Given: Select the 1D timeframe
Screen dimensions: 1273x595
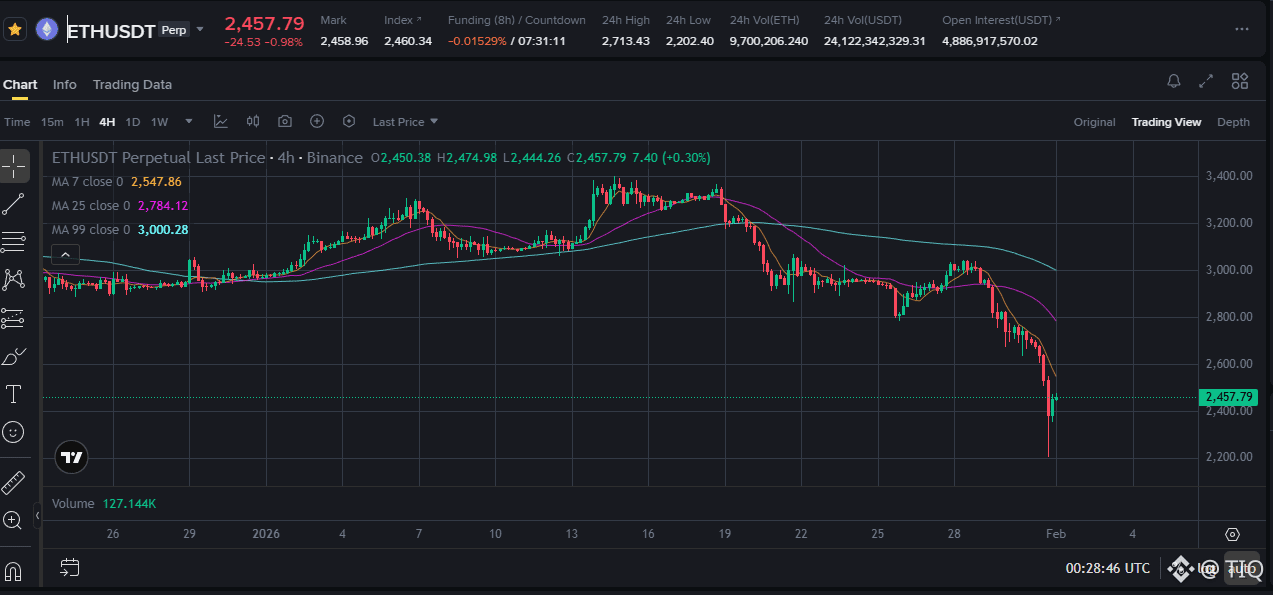Looking at the screenshot, I should (x=132, y=122).
